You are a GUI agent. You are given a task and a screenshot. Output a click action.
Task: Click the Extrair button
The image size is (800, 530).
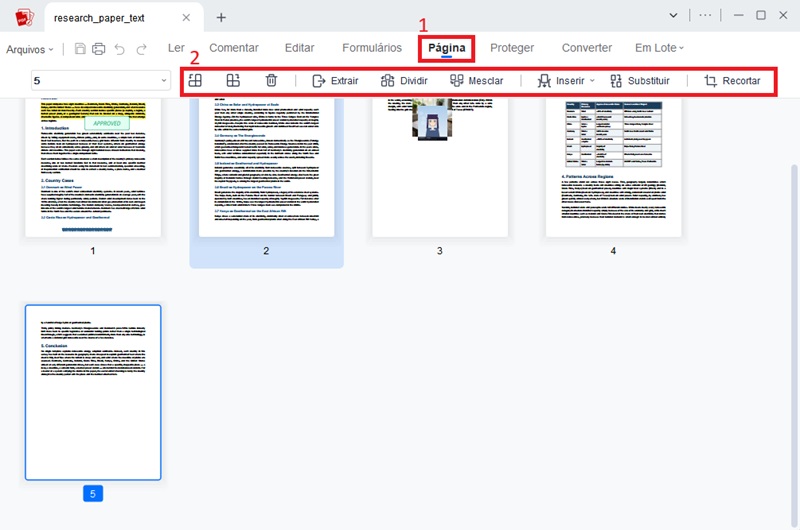(335, 81)
